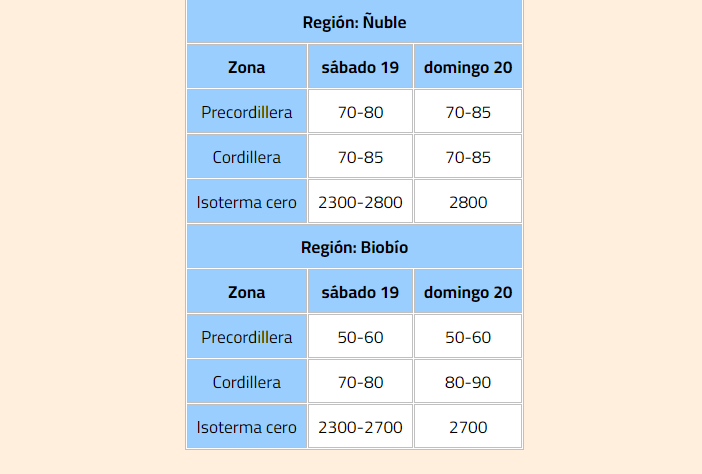Click Ñuble Isoterma cero row label
This screenshot has height=474, width=702.
click(x=247, y=201)
